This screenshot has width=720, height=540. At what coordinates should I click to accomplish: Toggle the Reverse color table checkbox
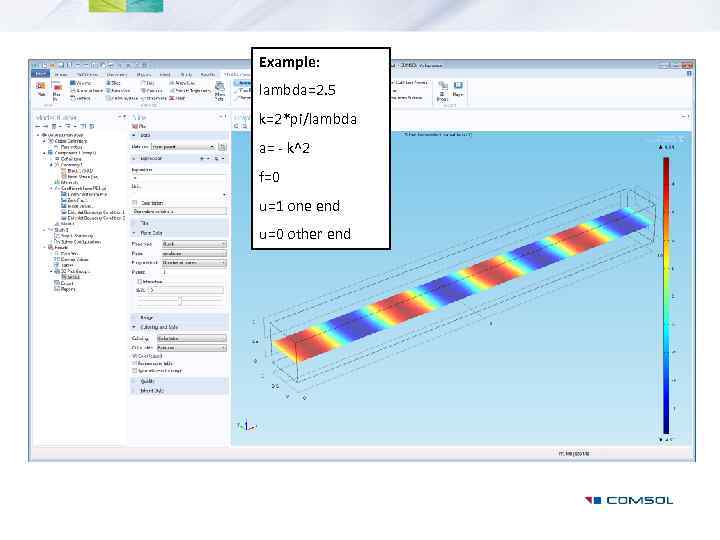pos(135,363)
